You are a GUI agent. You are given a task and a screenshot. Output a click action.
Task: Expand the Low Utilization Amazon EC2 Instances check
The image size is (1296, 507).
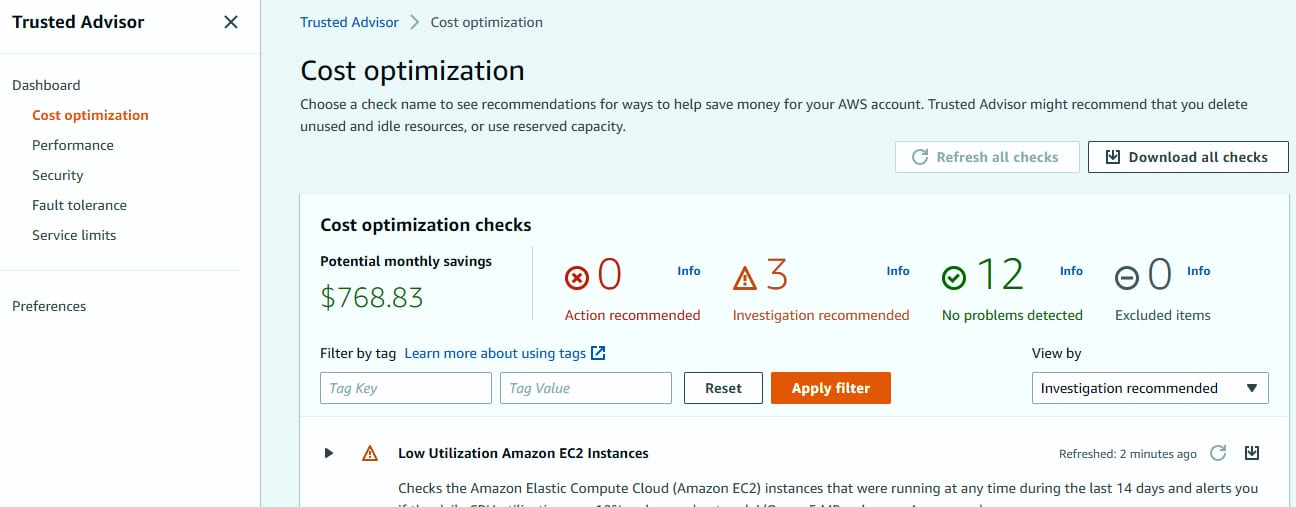coord(329,453)
